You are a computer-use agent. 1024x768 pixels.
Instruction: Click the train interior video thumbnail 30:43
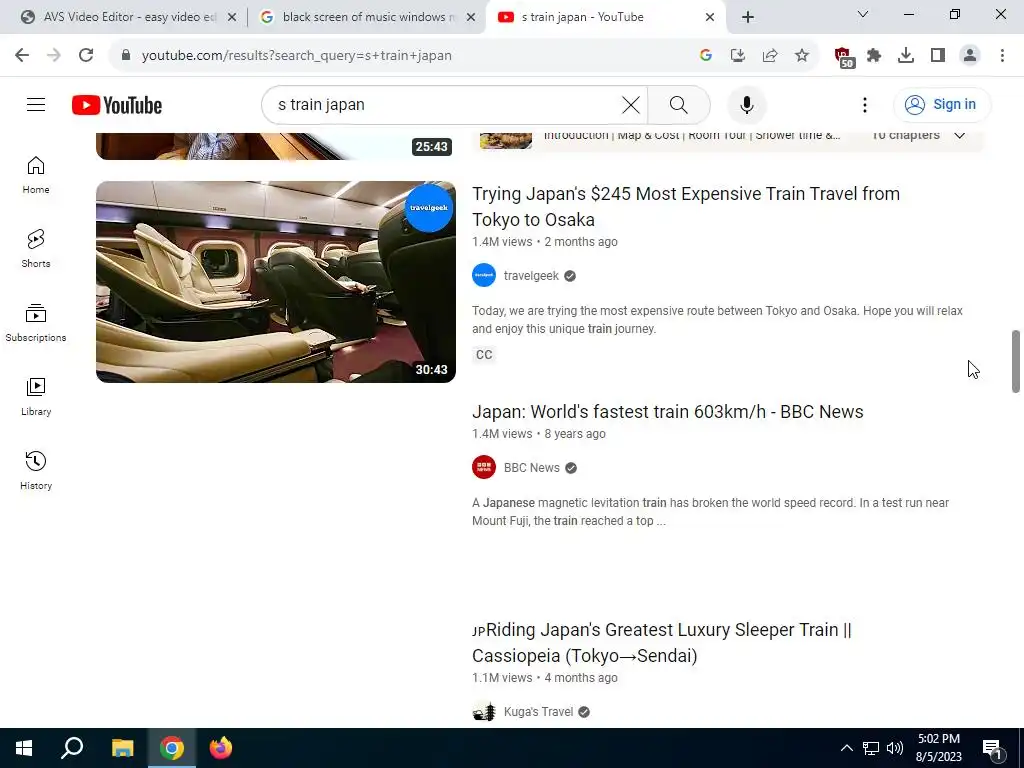pos(276,281)
